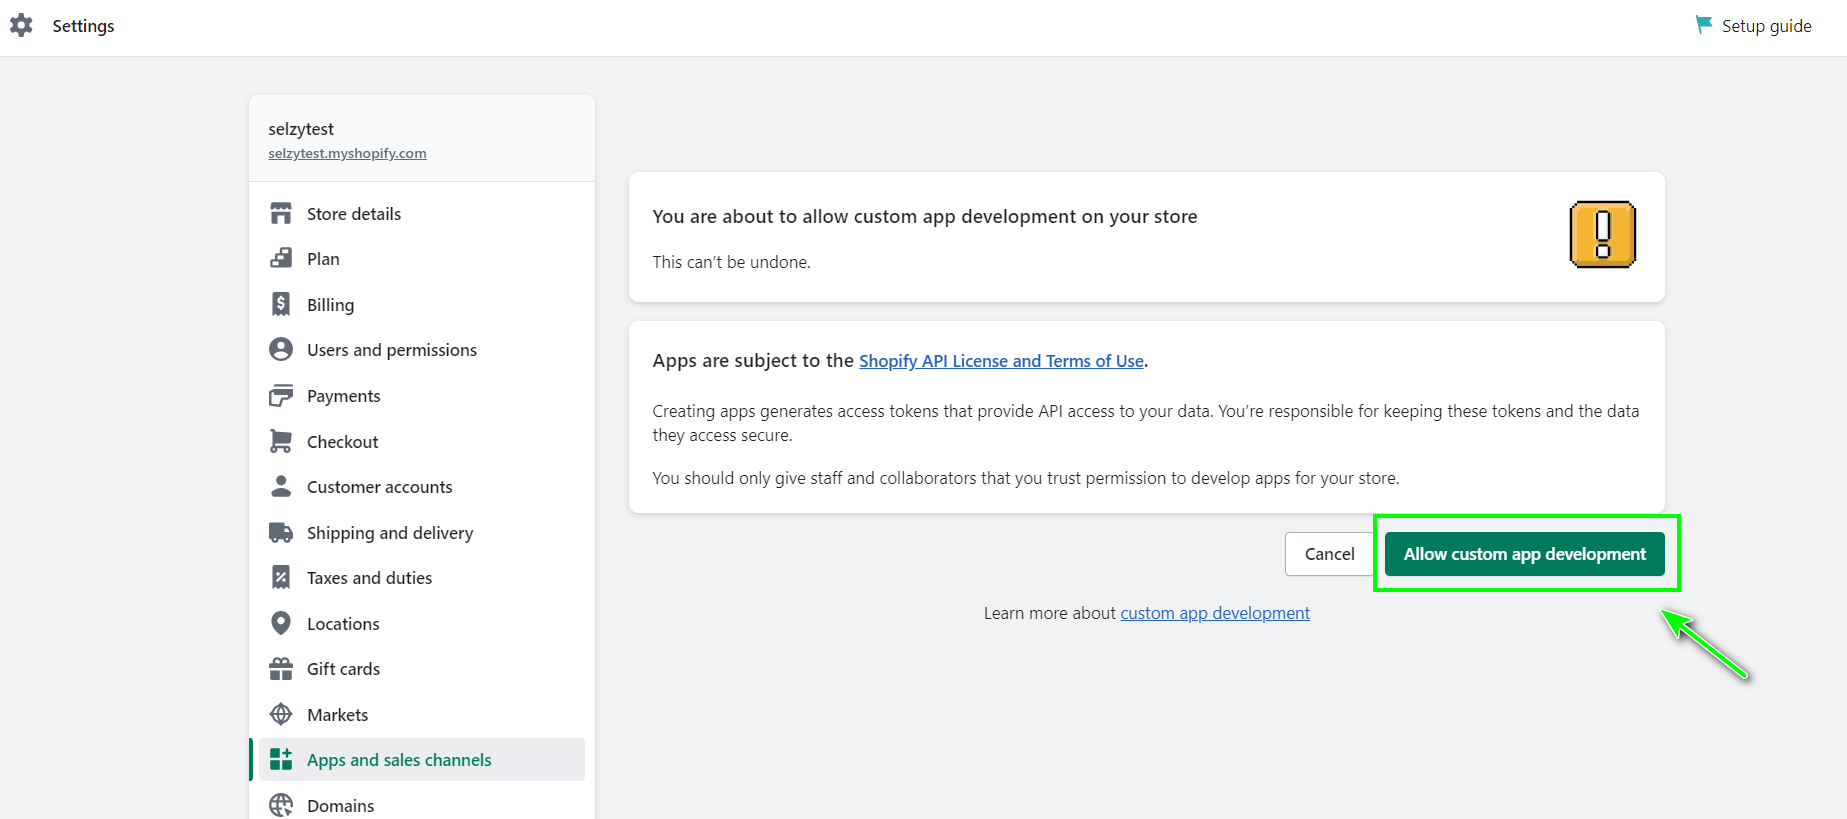Click the Locations pin icon
Image resolution: width=1847 pixels, height=819 pixels.
coord(281,623)
